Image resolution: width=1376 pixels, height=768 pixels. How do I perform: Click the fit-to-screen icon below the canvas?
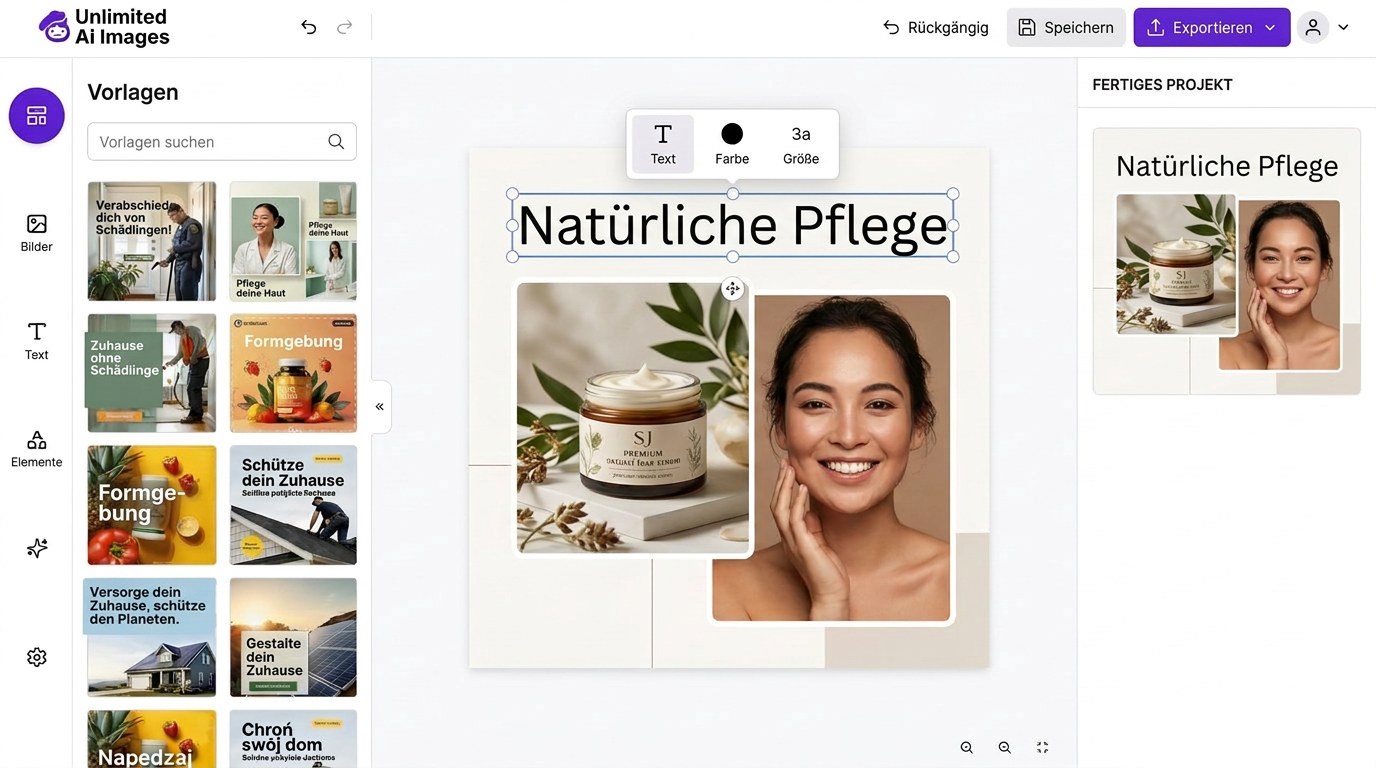pyautogui.click(x=1043, y=747)
